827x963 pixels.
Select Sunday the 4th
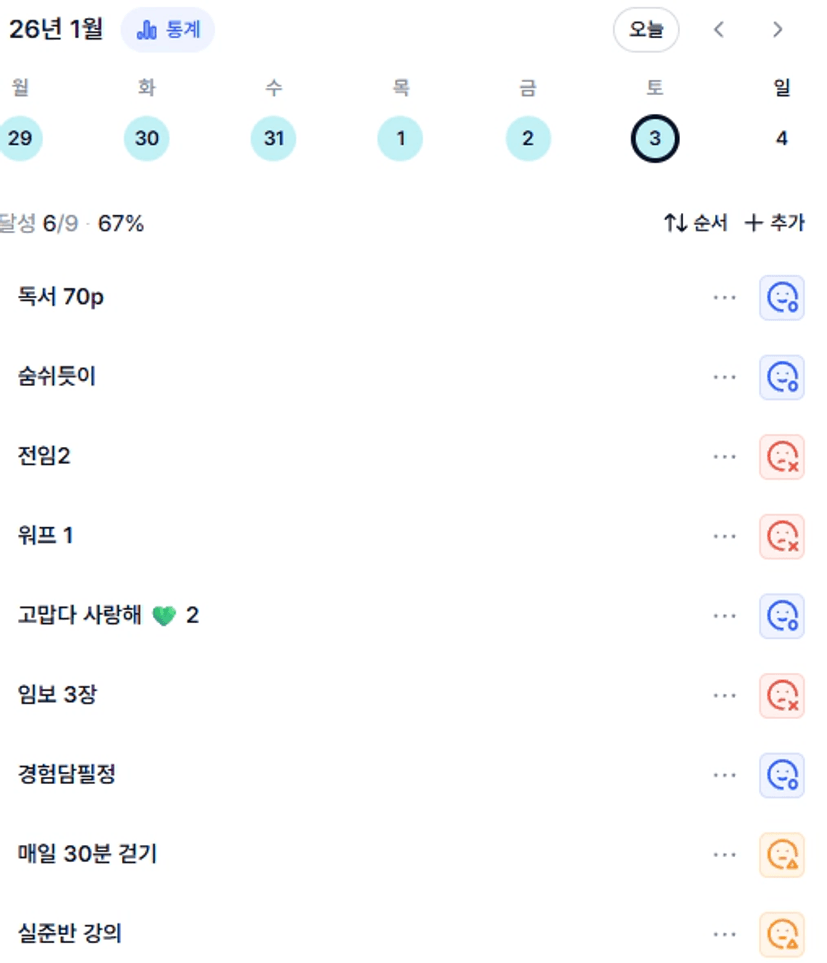pyautogui.click(x=781, y=138)
